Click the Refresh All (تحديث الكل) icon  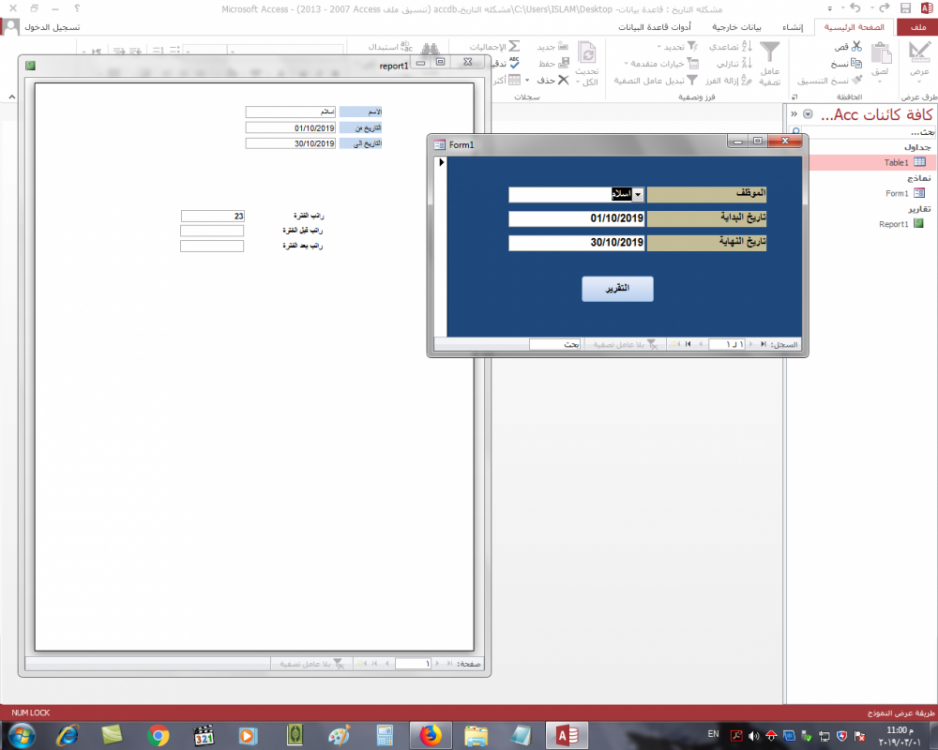pos(587,54)
